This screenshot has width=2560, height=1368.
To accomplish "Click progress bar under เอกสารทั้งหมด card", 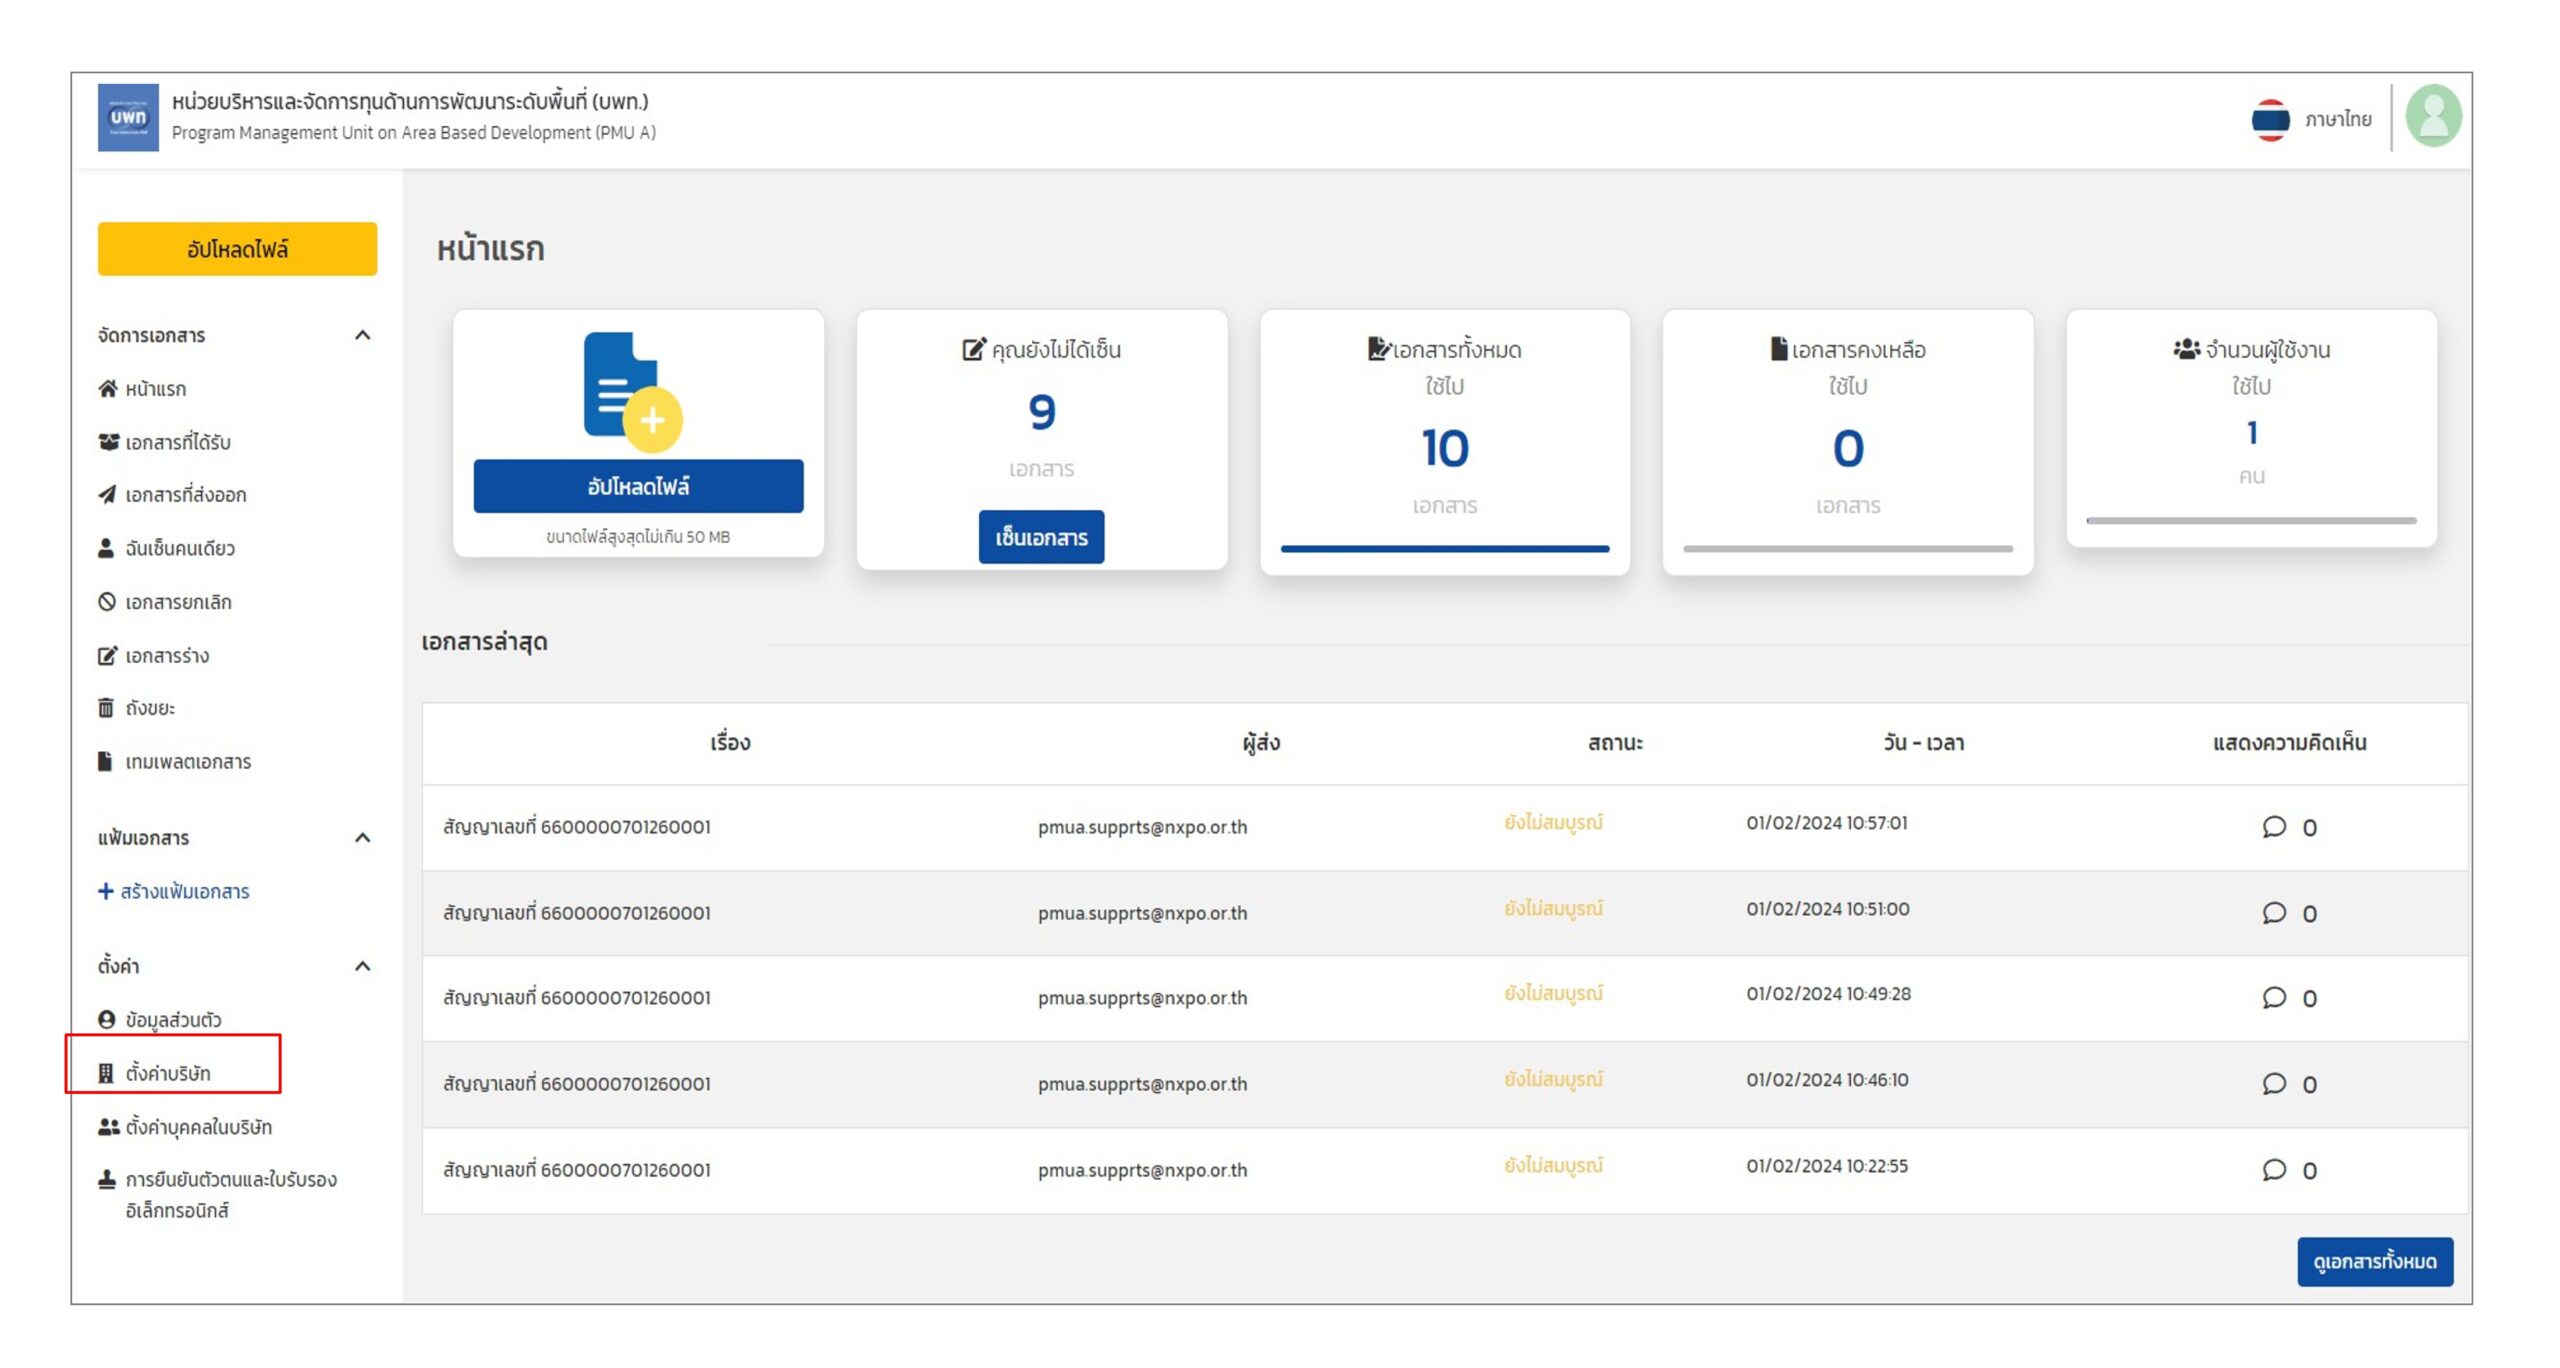I will point(1444,548).
